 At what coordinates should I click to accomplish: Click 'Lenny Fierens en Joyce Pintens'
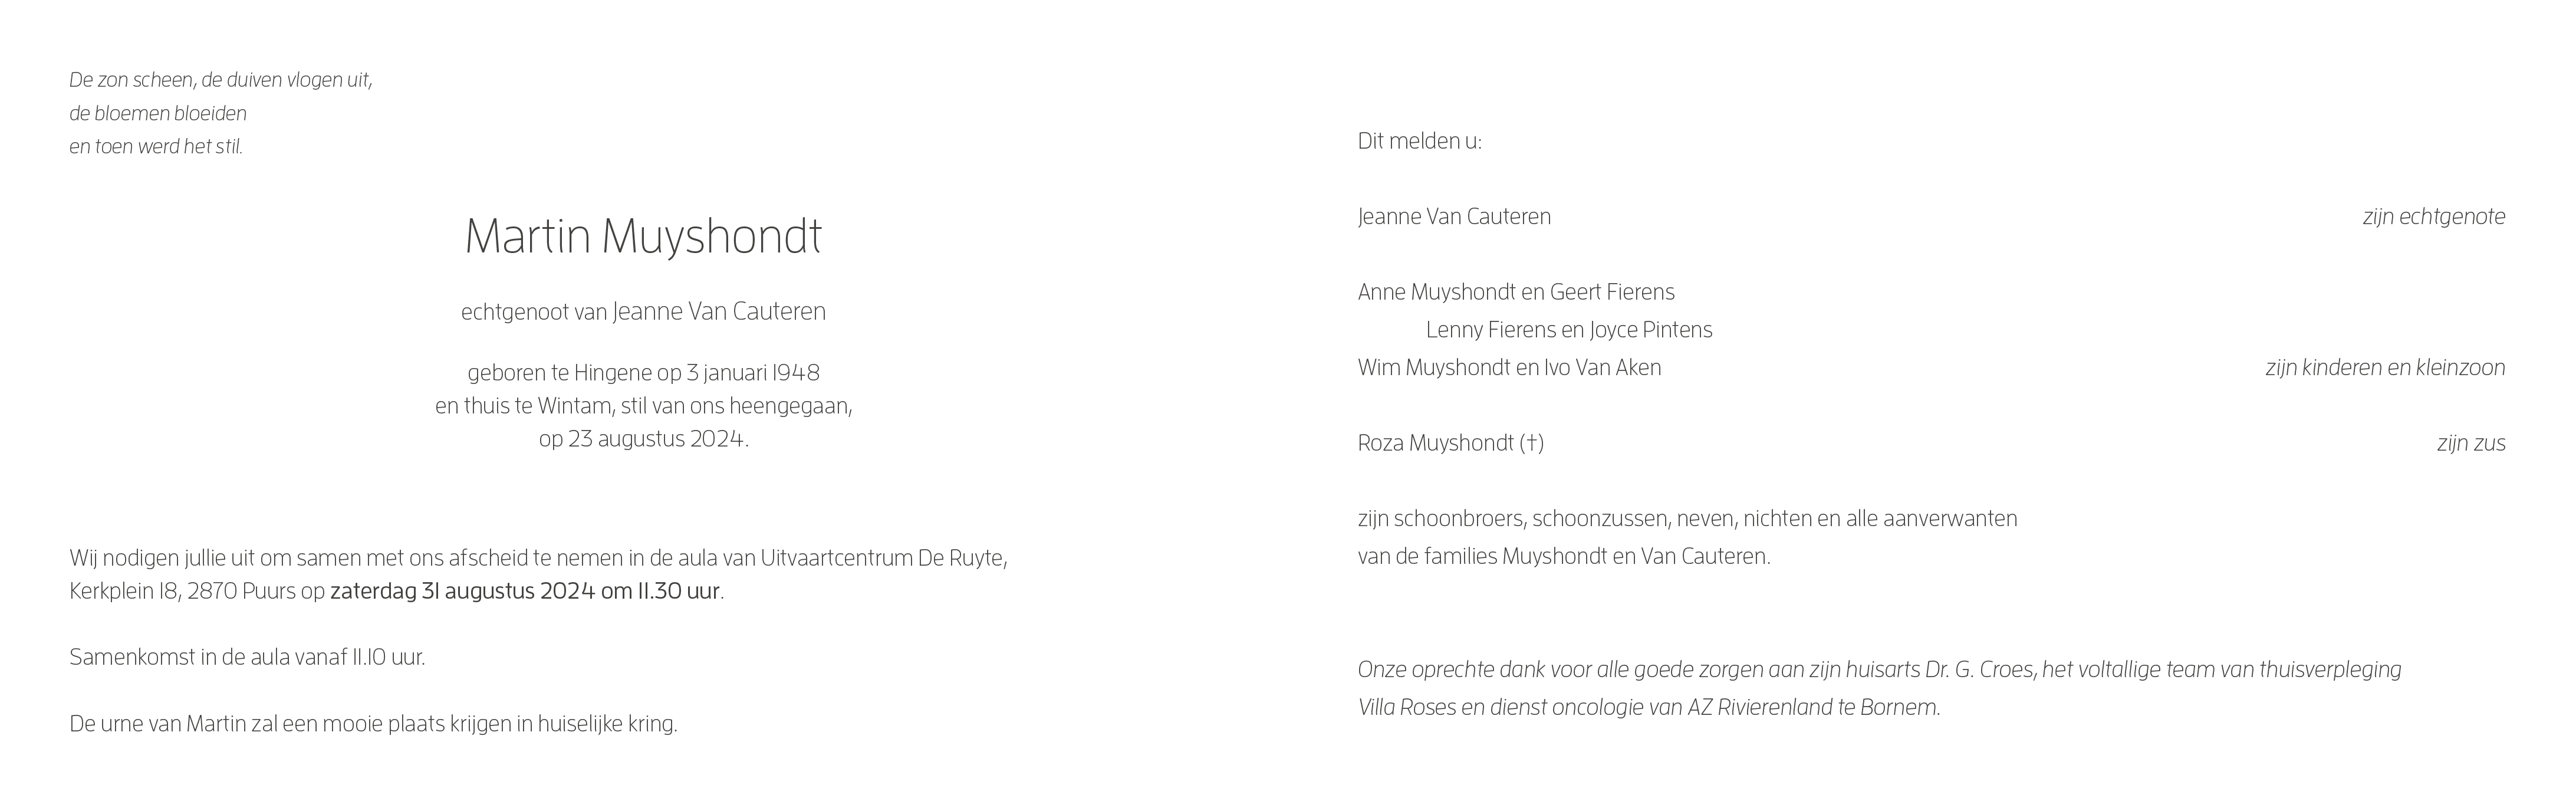click(1569, 330)
